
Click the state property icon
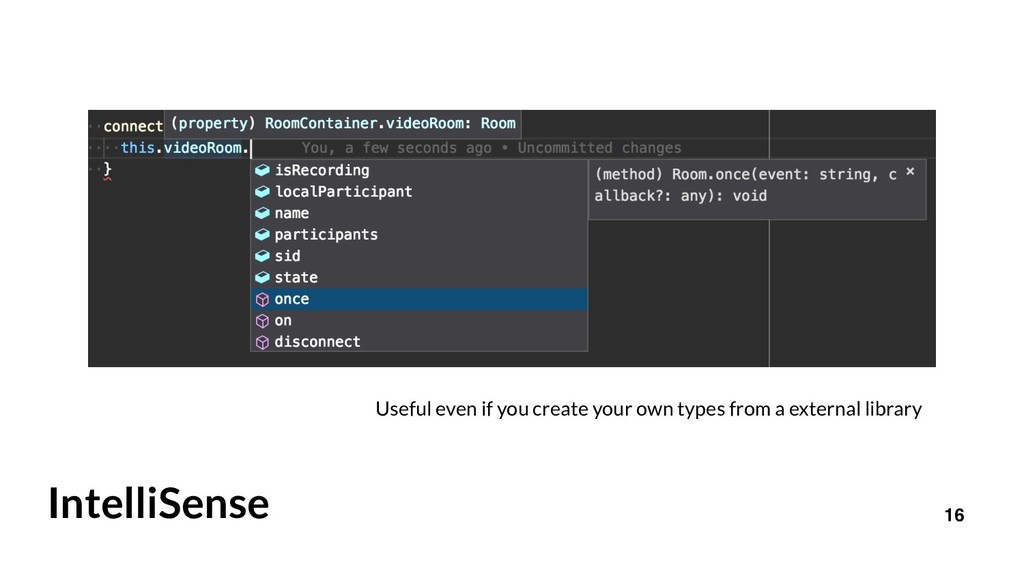263,278
